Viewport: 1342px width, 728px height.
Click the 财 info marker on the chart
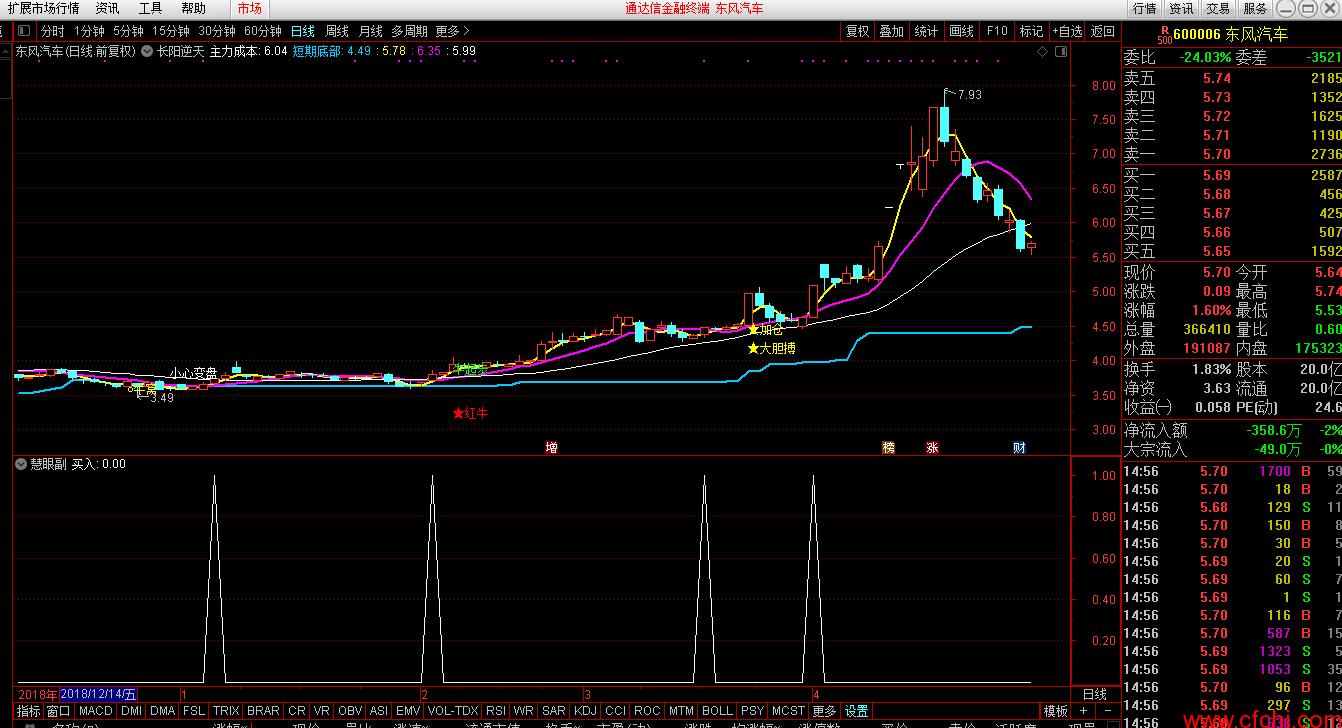click(1019, 447)
